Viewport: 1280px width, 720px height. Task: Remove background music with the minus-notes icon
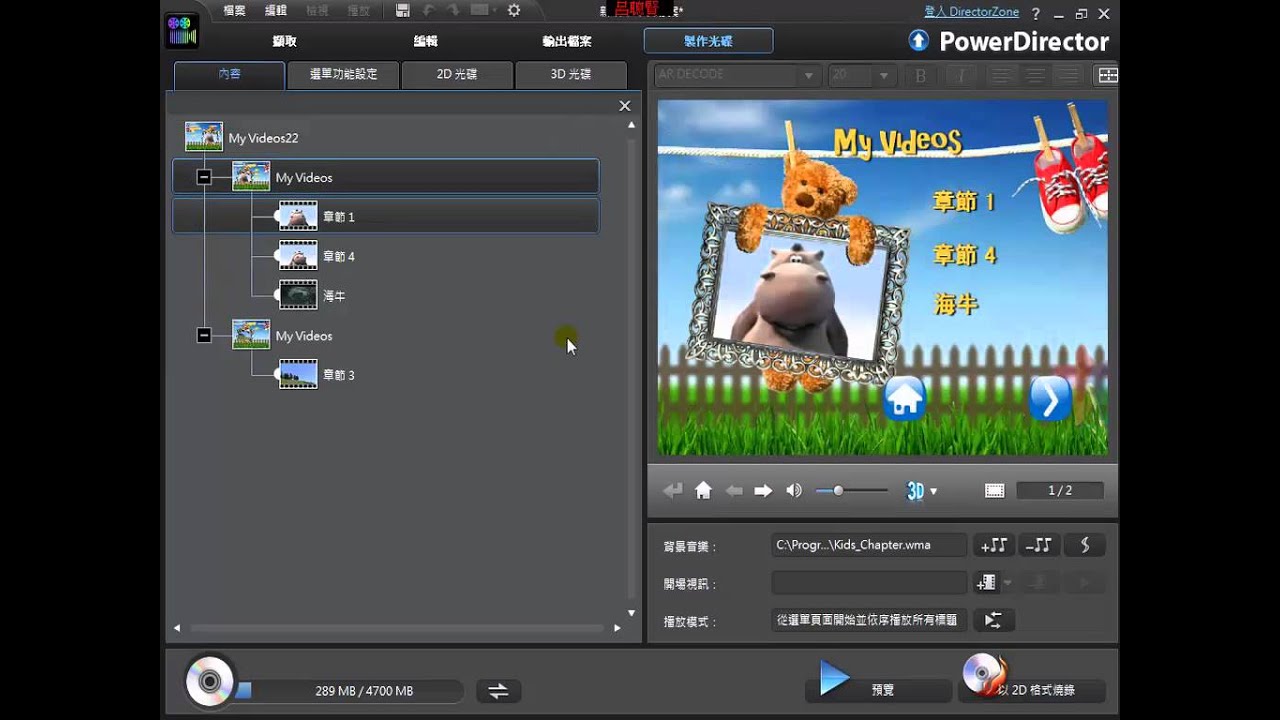(x=1039, y=545)
